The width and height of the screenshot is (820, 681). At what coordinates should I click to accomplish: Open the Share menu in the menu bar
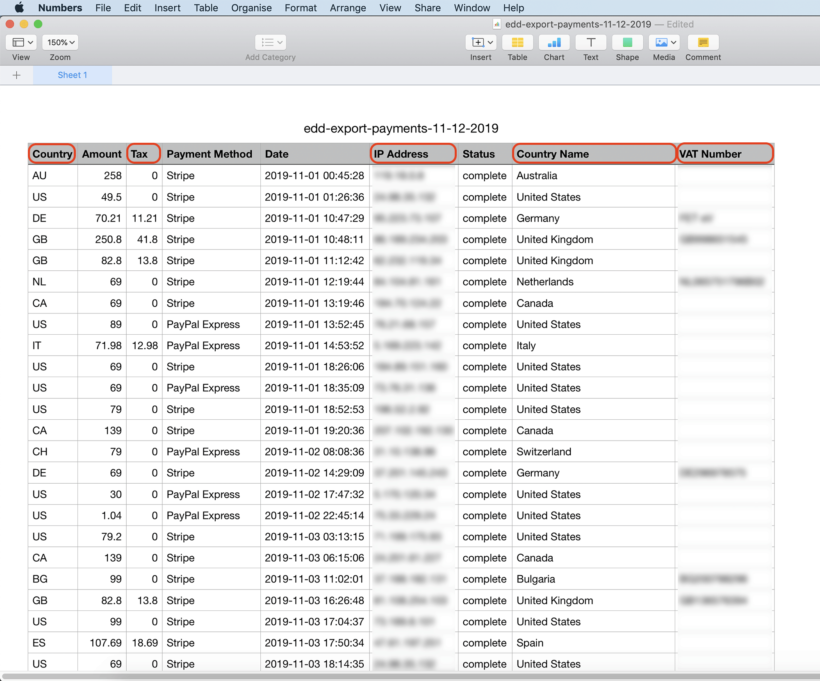(x=427, y=8)
